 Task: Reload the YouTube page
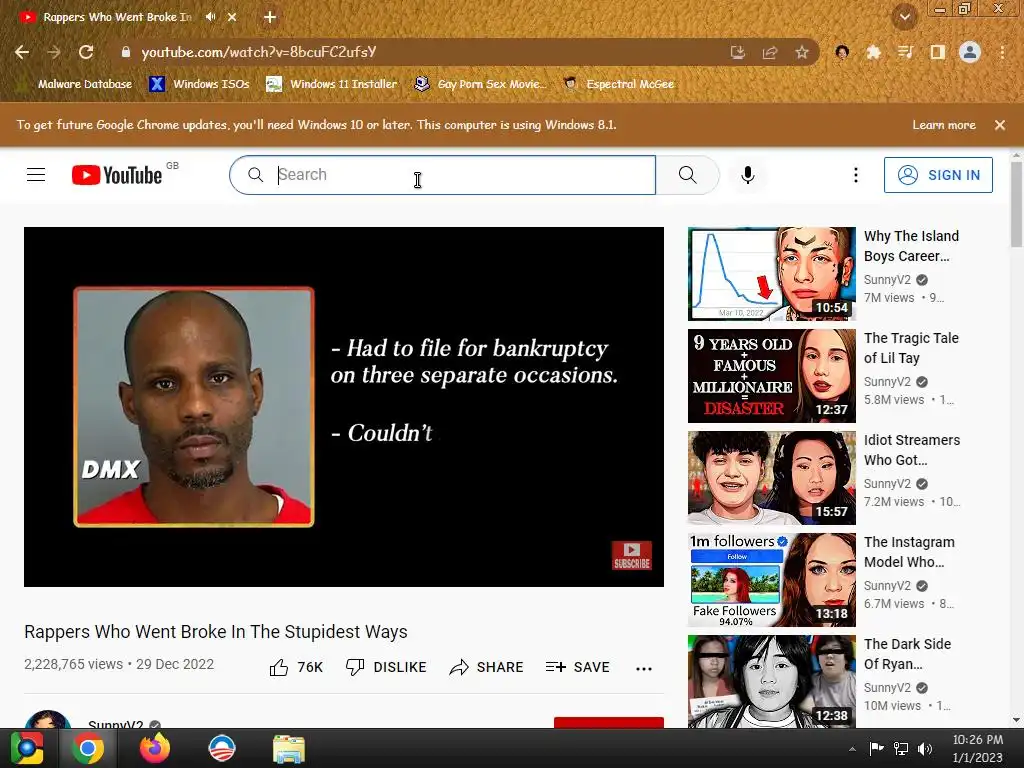pyautogui.click(x=86, y=52)
